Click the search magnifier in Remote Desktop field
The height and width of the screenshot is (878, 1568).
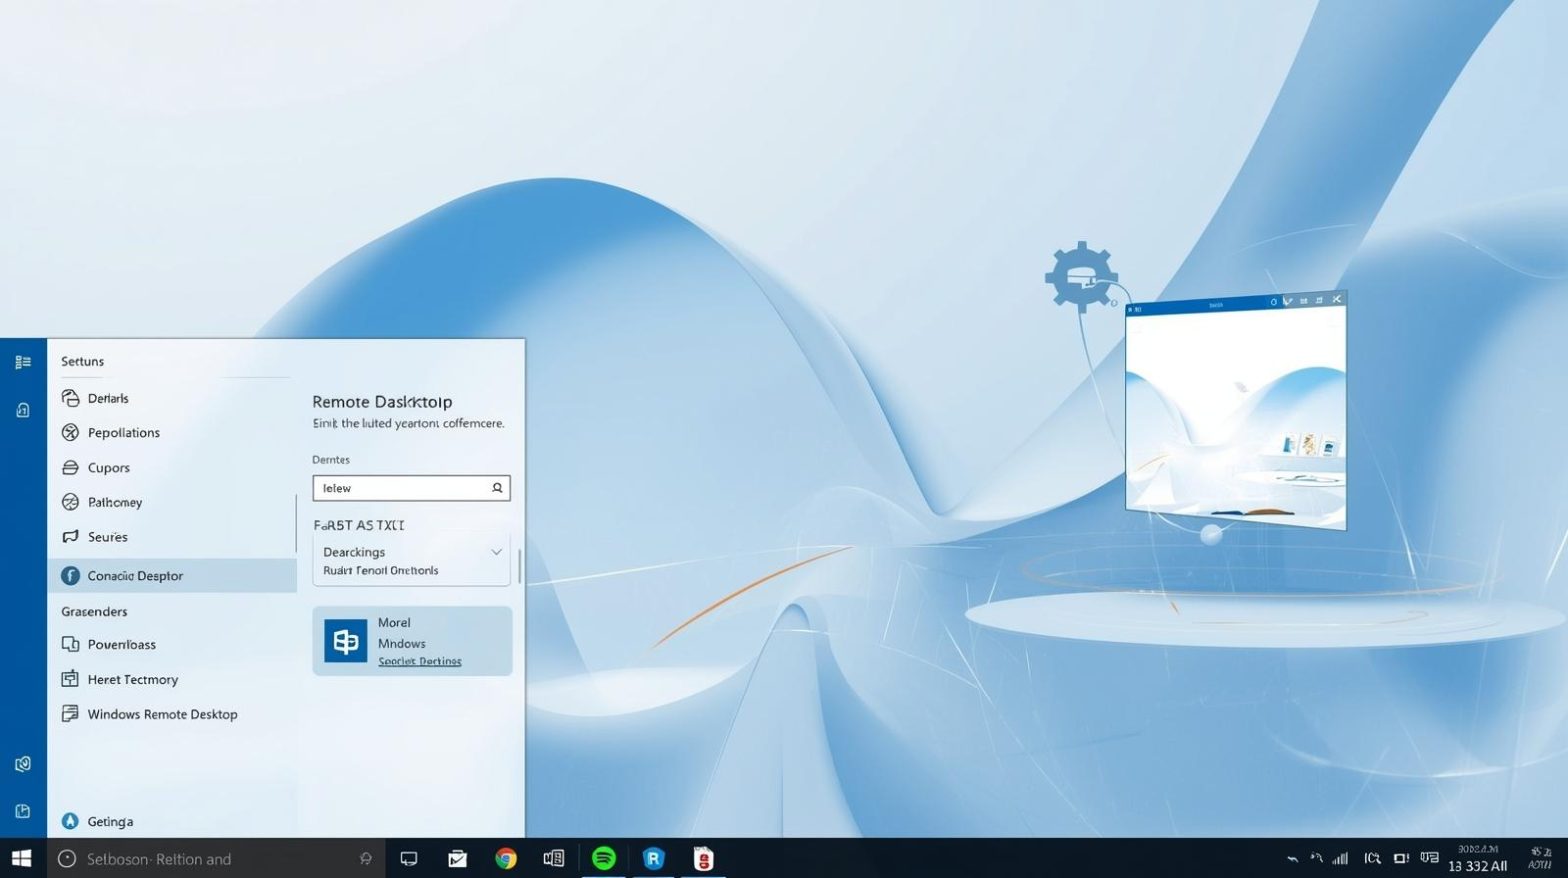(497, 488)
